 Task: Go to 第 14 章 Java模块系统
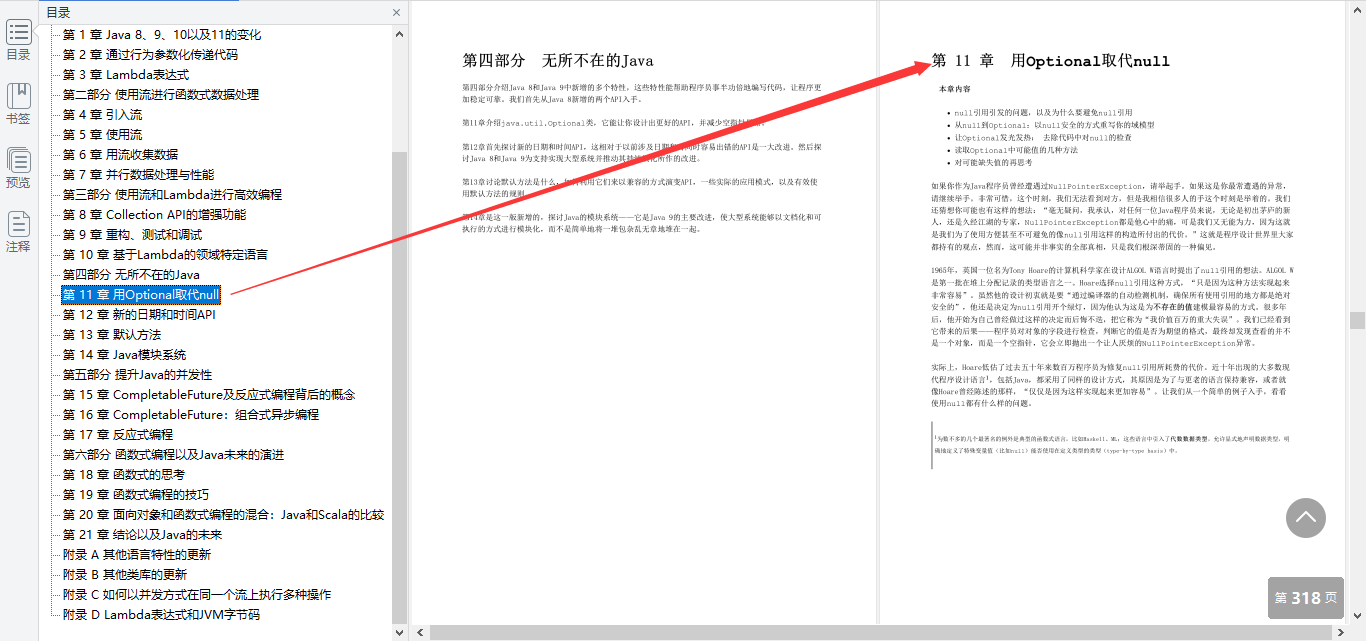pyautogui.click(x=124, y=354)
